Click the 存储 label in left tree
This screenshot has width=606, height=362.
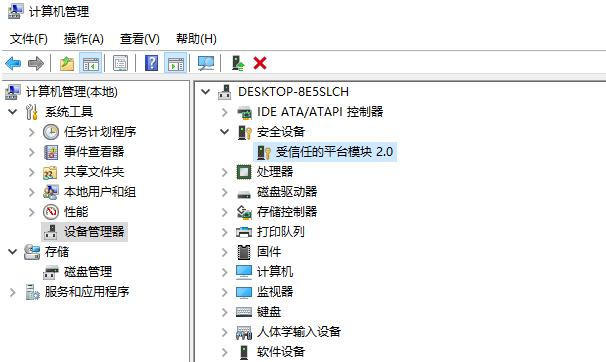point(57,252)
